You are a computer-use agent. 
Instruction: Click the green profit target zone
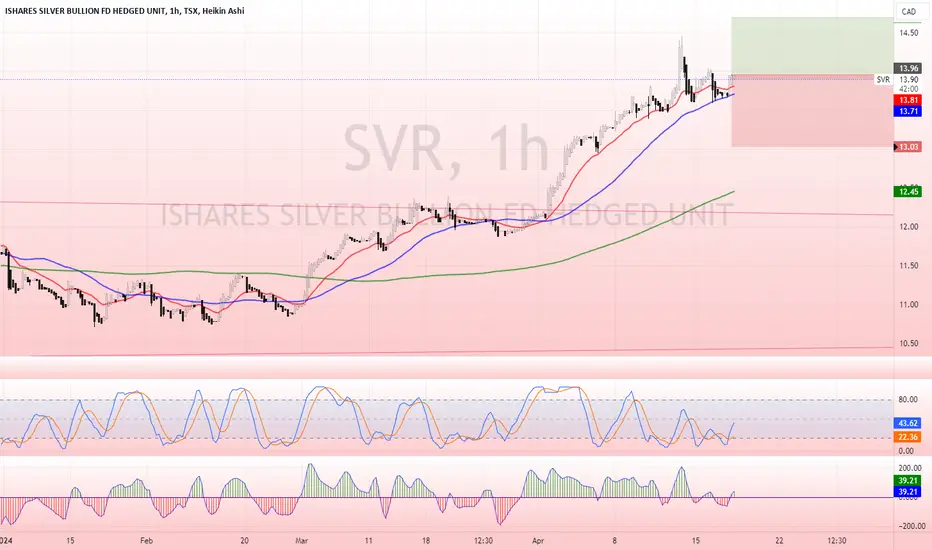(812, 46)
